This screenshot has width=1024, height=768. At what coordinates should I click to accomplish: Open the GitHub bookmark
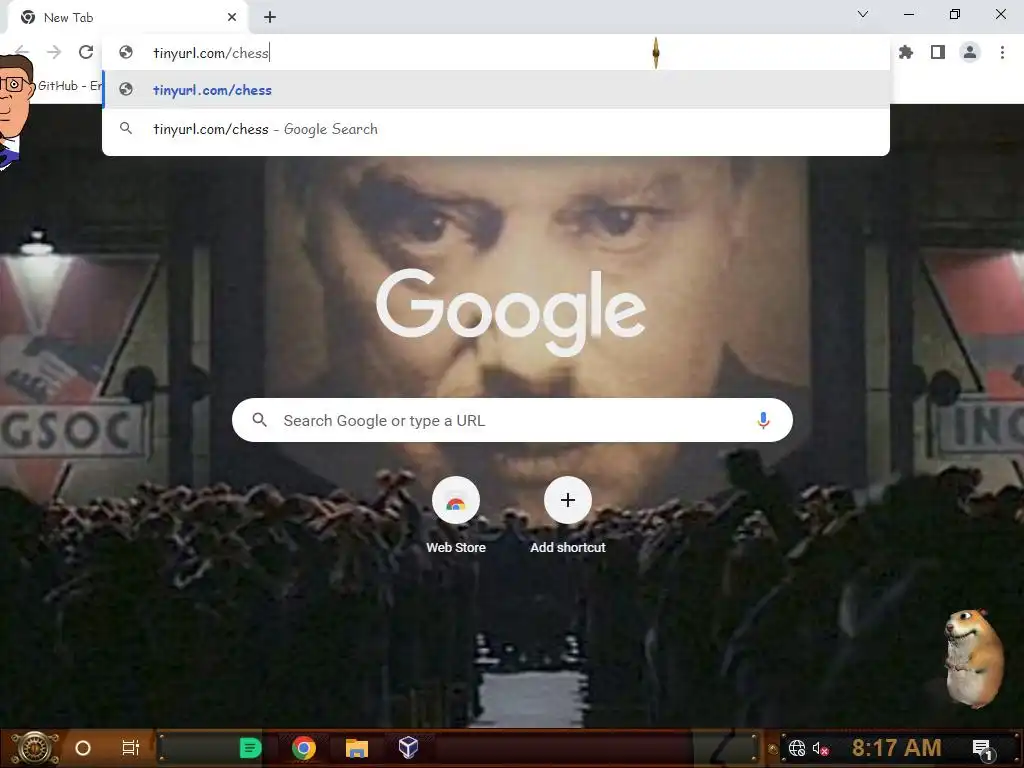(x=70, y=86)
